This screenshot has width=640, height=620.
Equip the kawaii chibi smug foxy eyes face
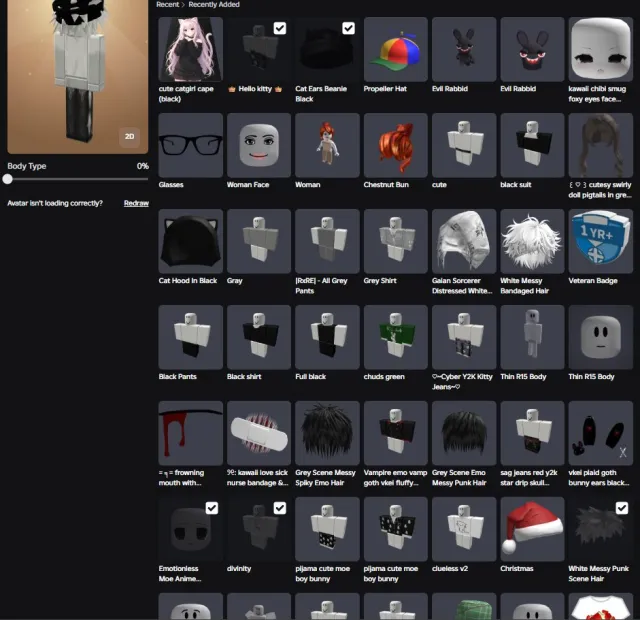(x=600, y=49)
